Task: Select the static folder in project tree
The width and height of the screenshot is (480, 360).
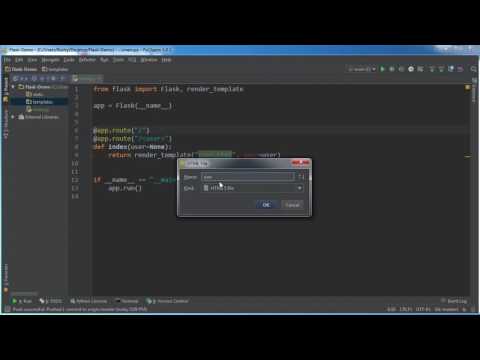Action: coord(35,94)
